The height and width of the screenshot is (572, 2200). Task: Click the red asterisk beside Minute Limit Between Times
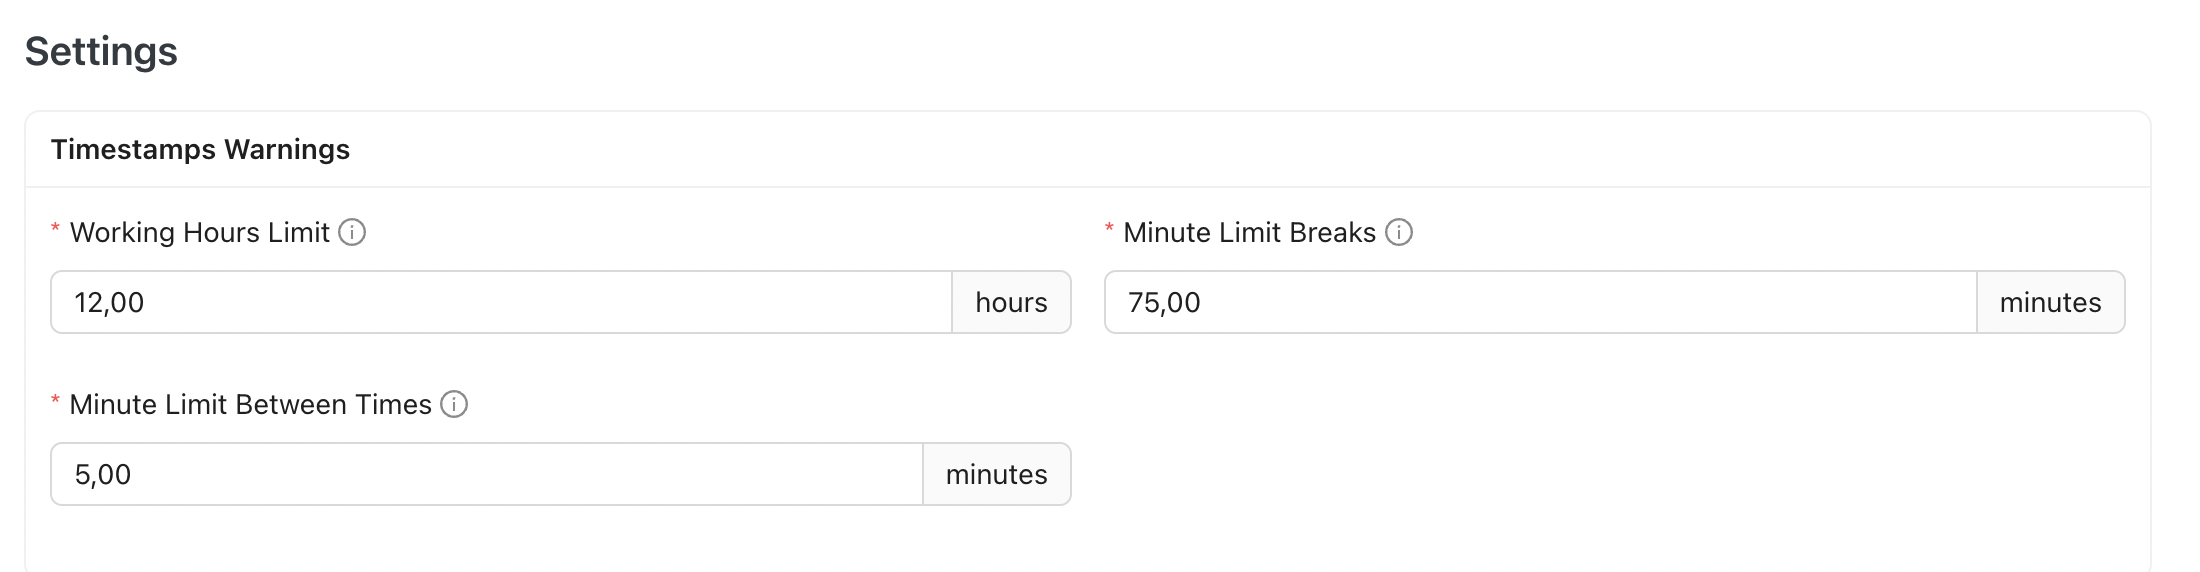[x=55, y=402]
